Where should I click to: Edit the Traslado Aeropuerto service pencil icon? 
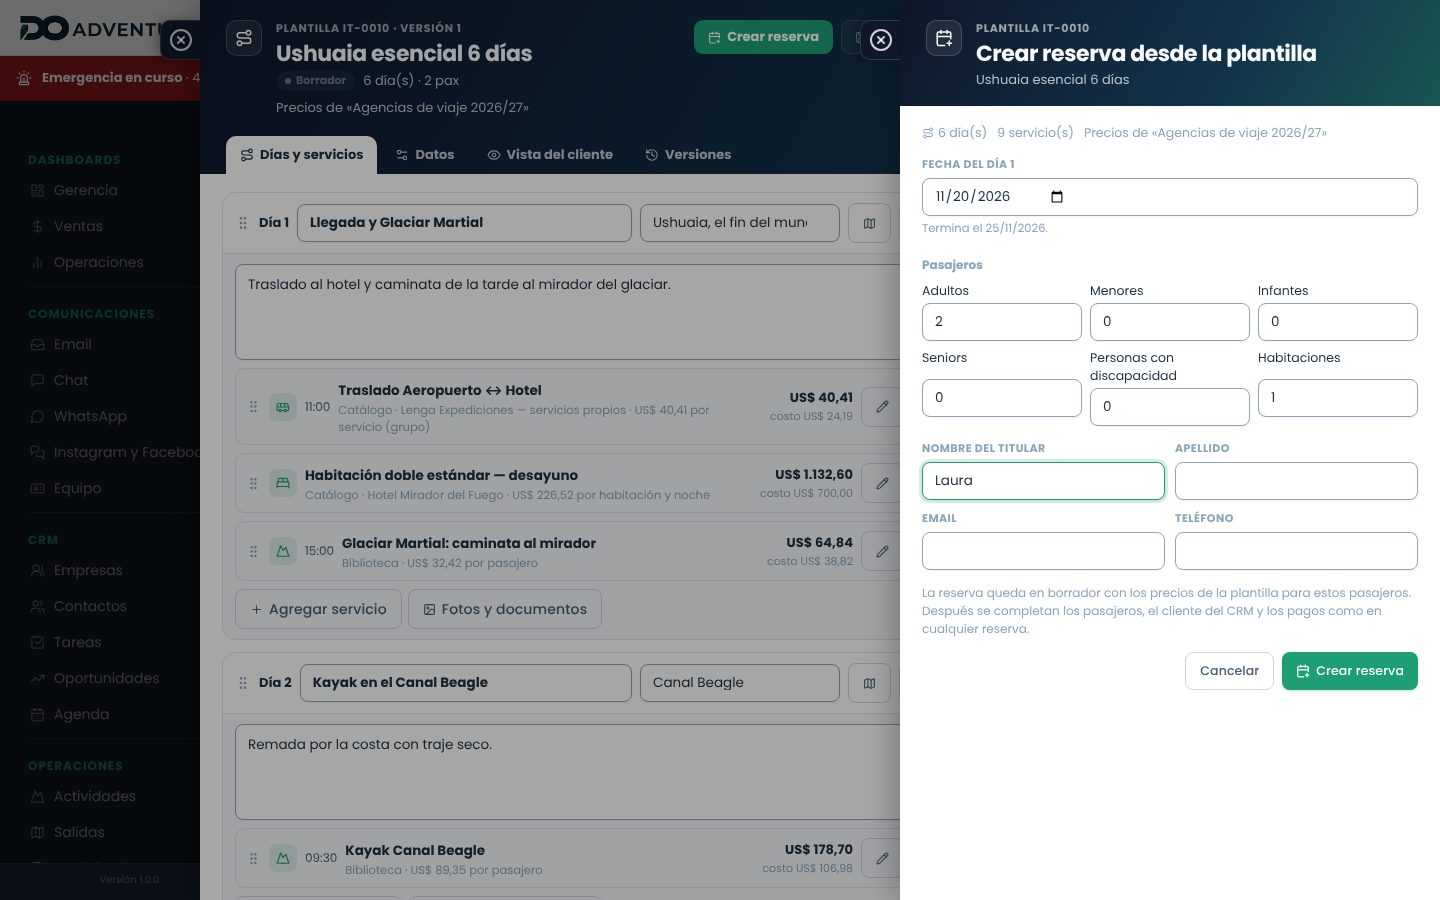(881, 407)
